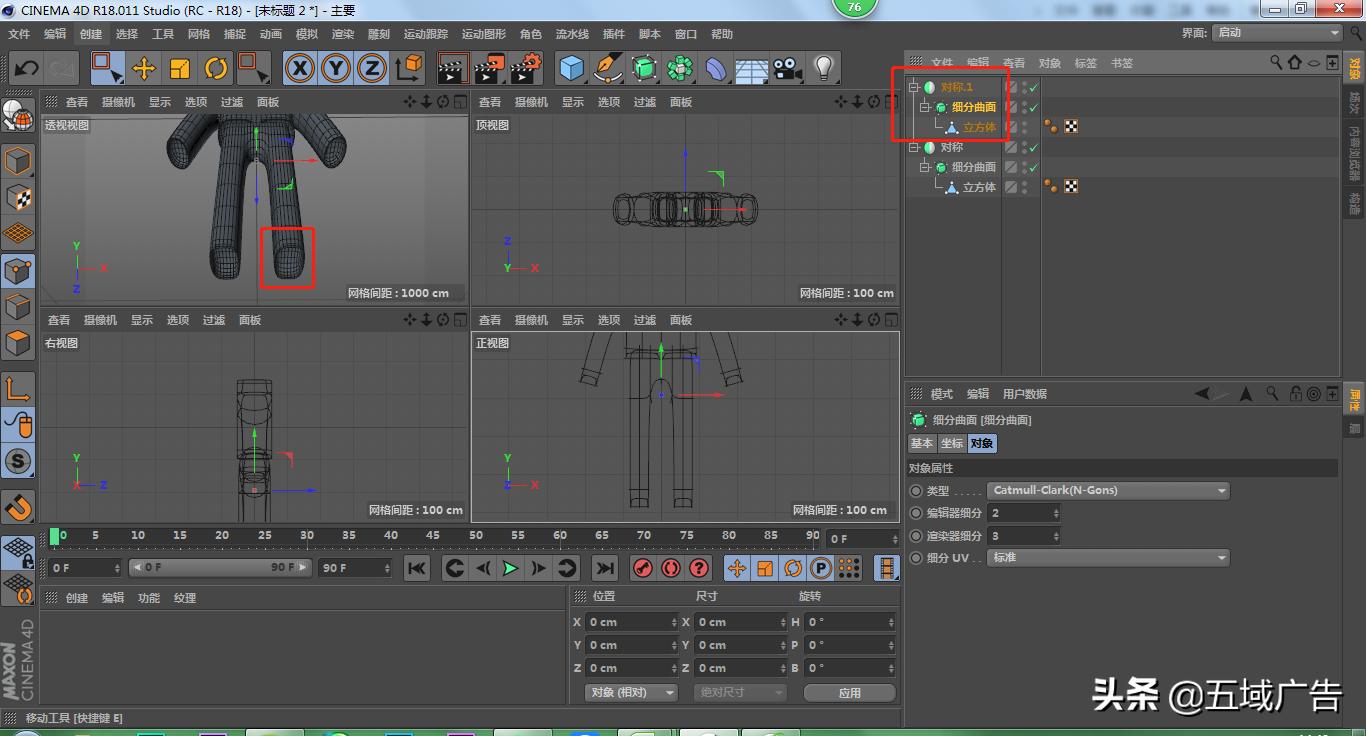The width and height of the screenshot is (1366, 736).
Task: Click the 应用 button
Action: pos(849,691)
